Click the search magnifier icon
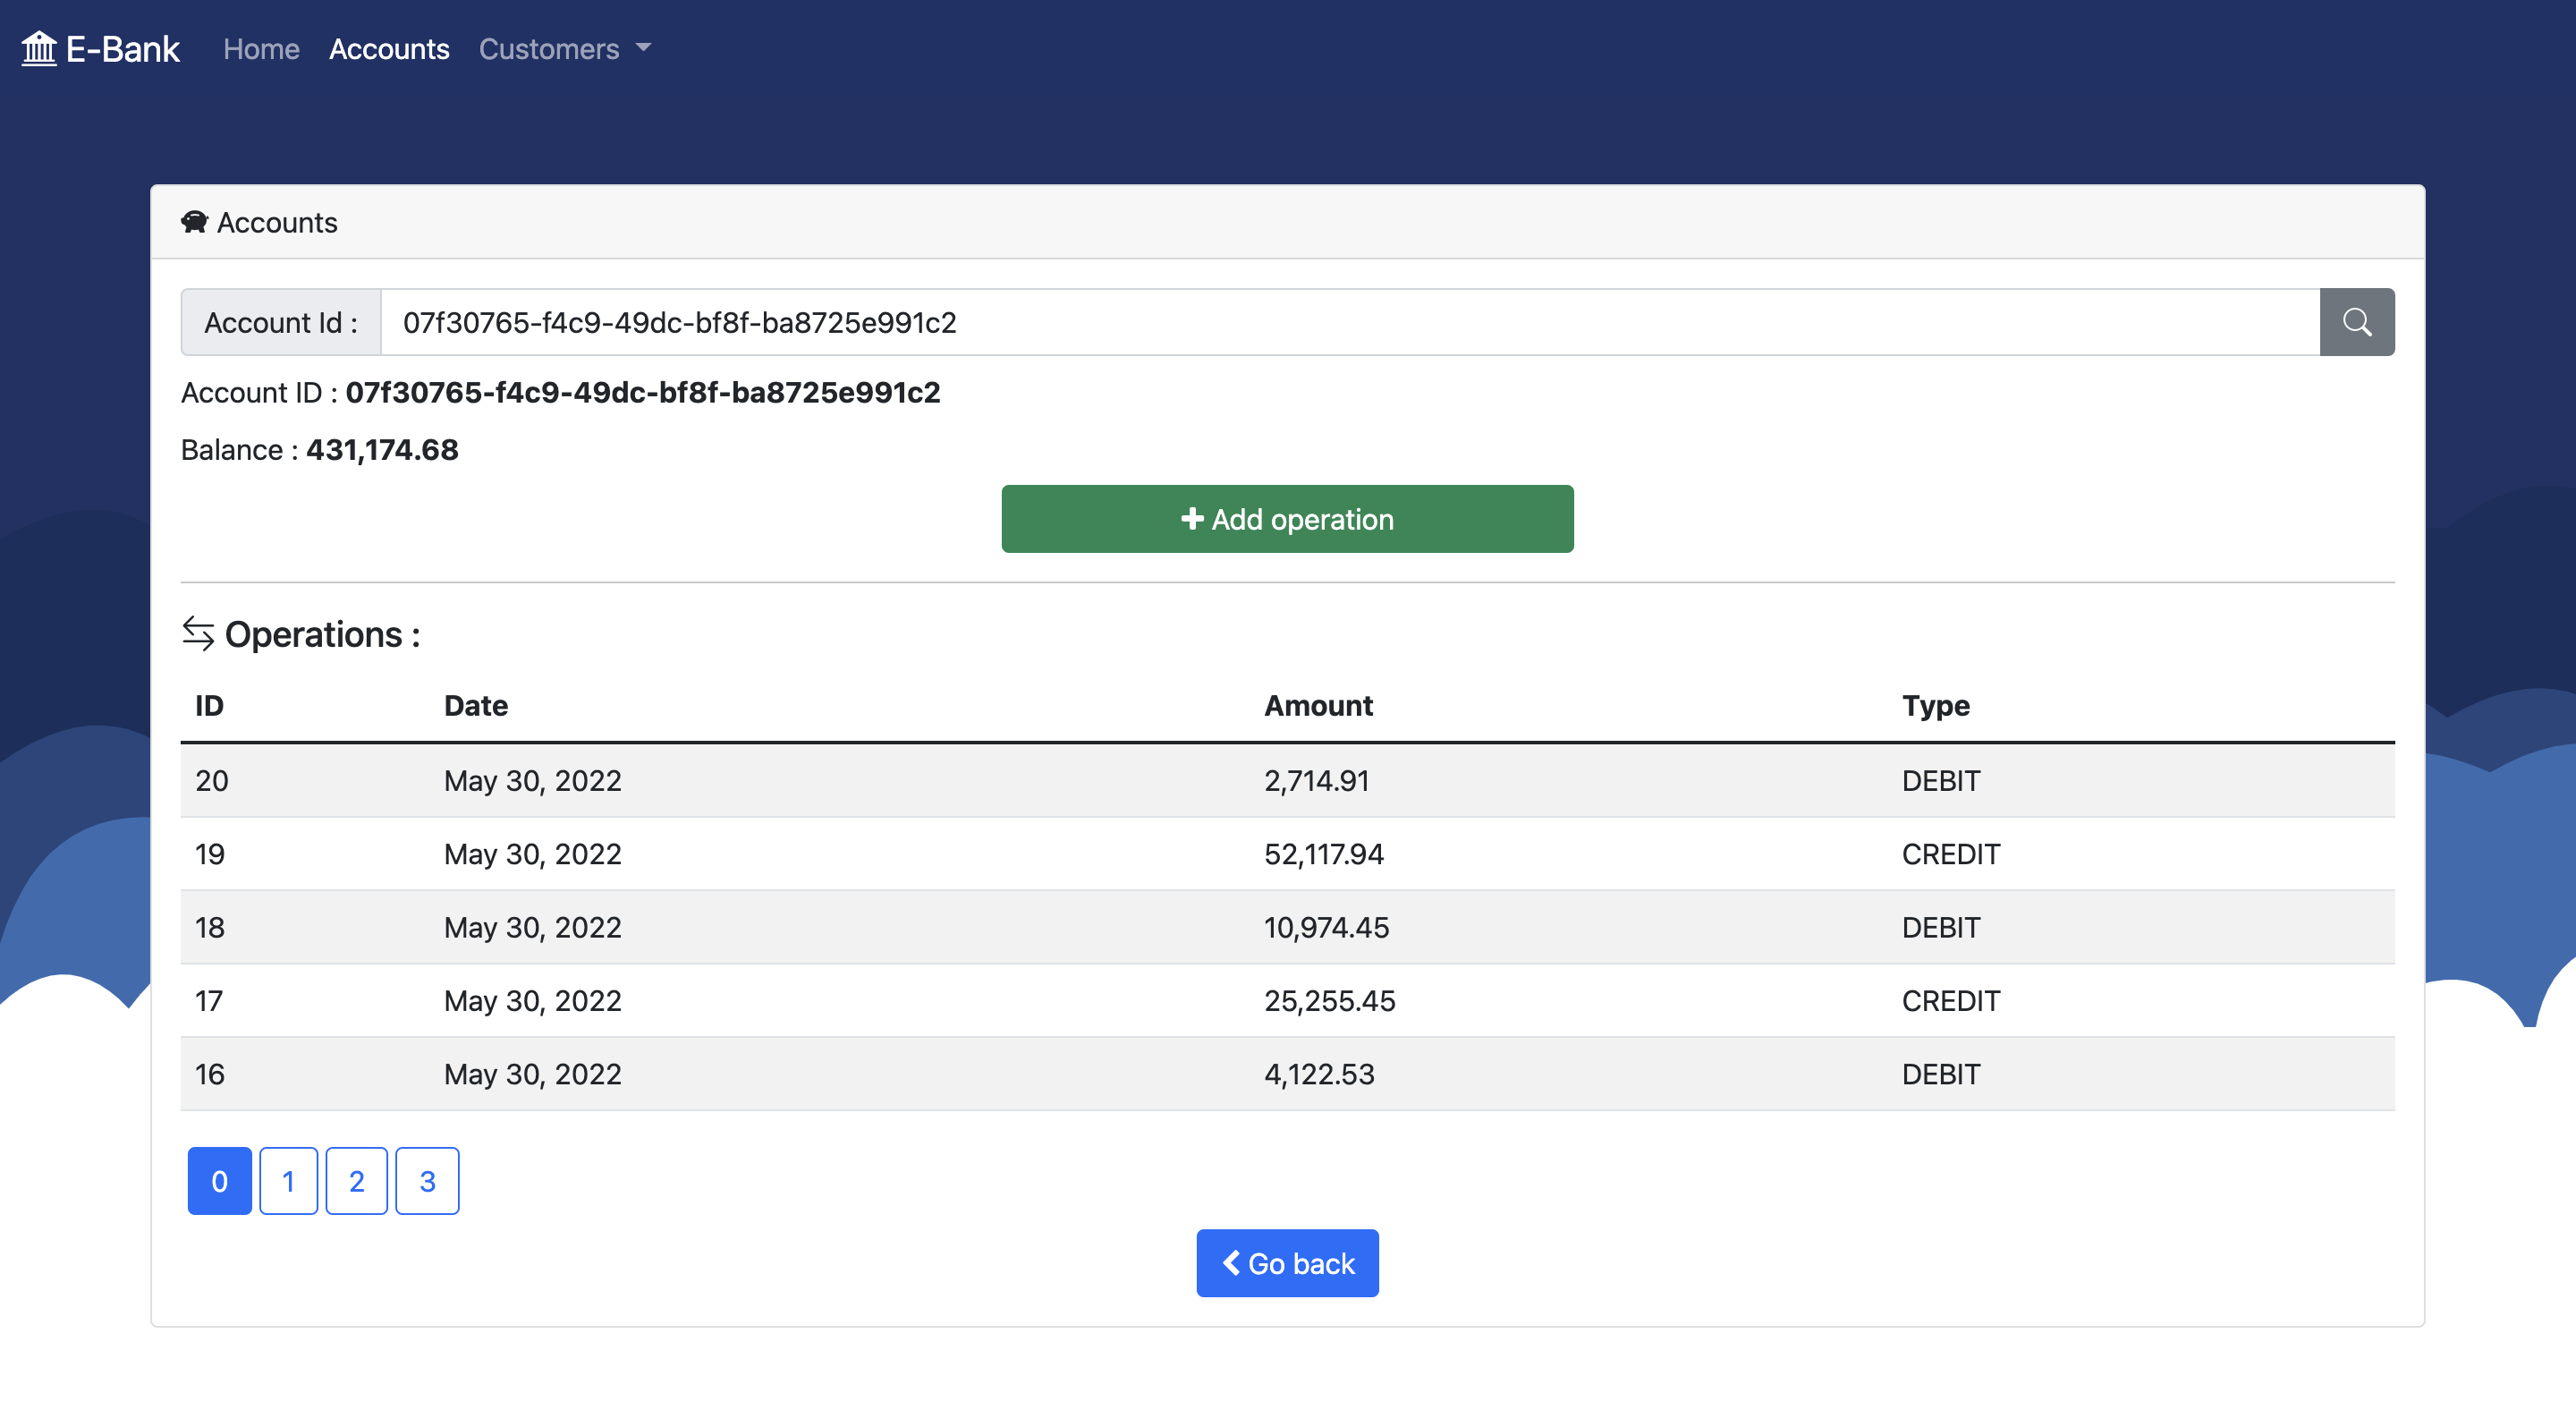Image resolution: width=2576 pixels, height=1410 pixels. pos(2356,322)
